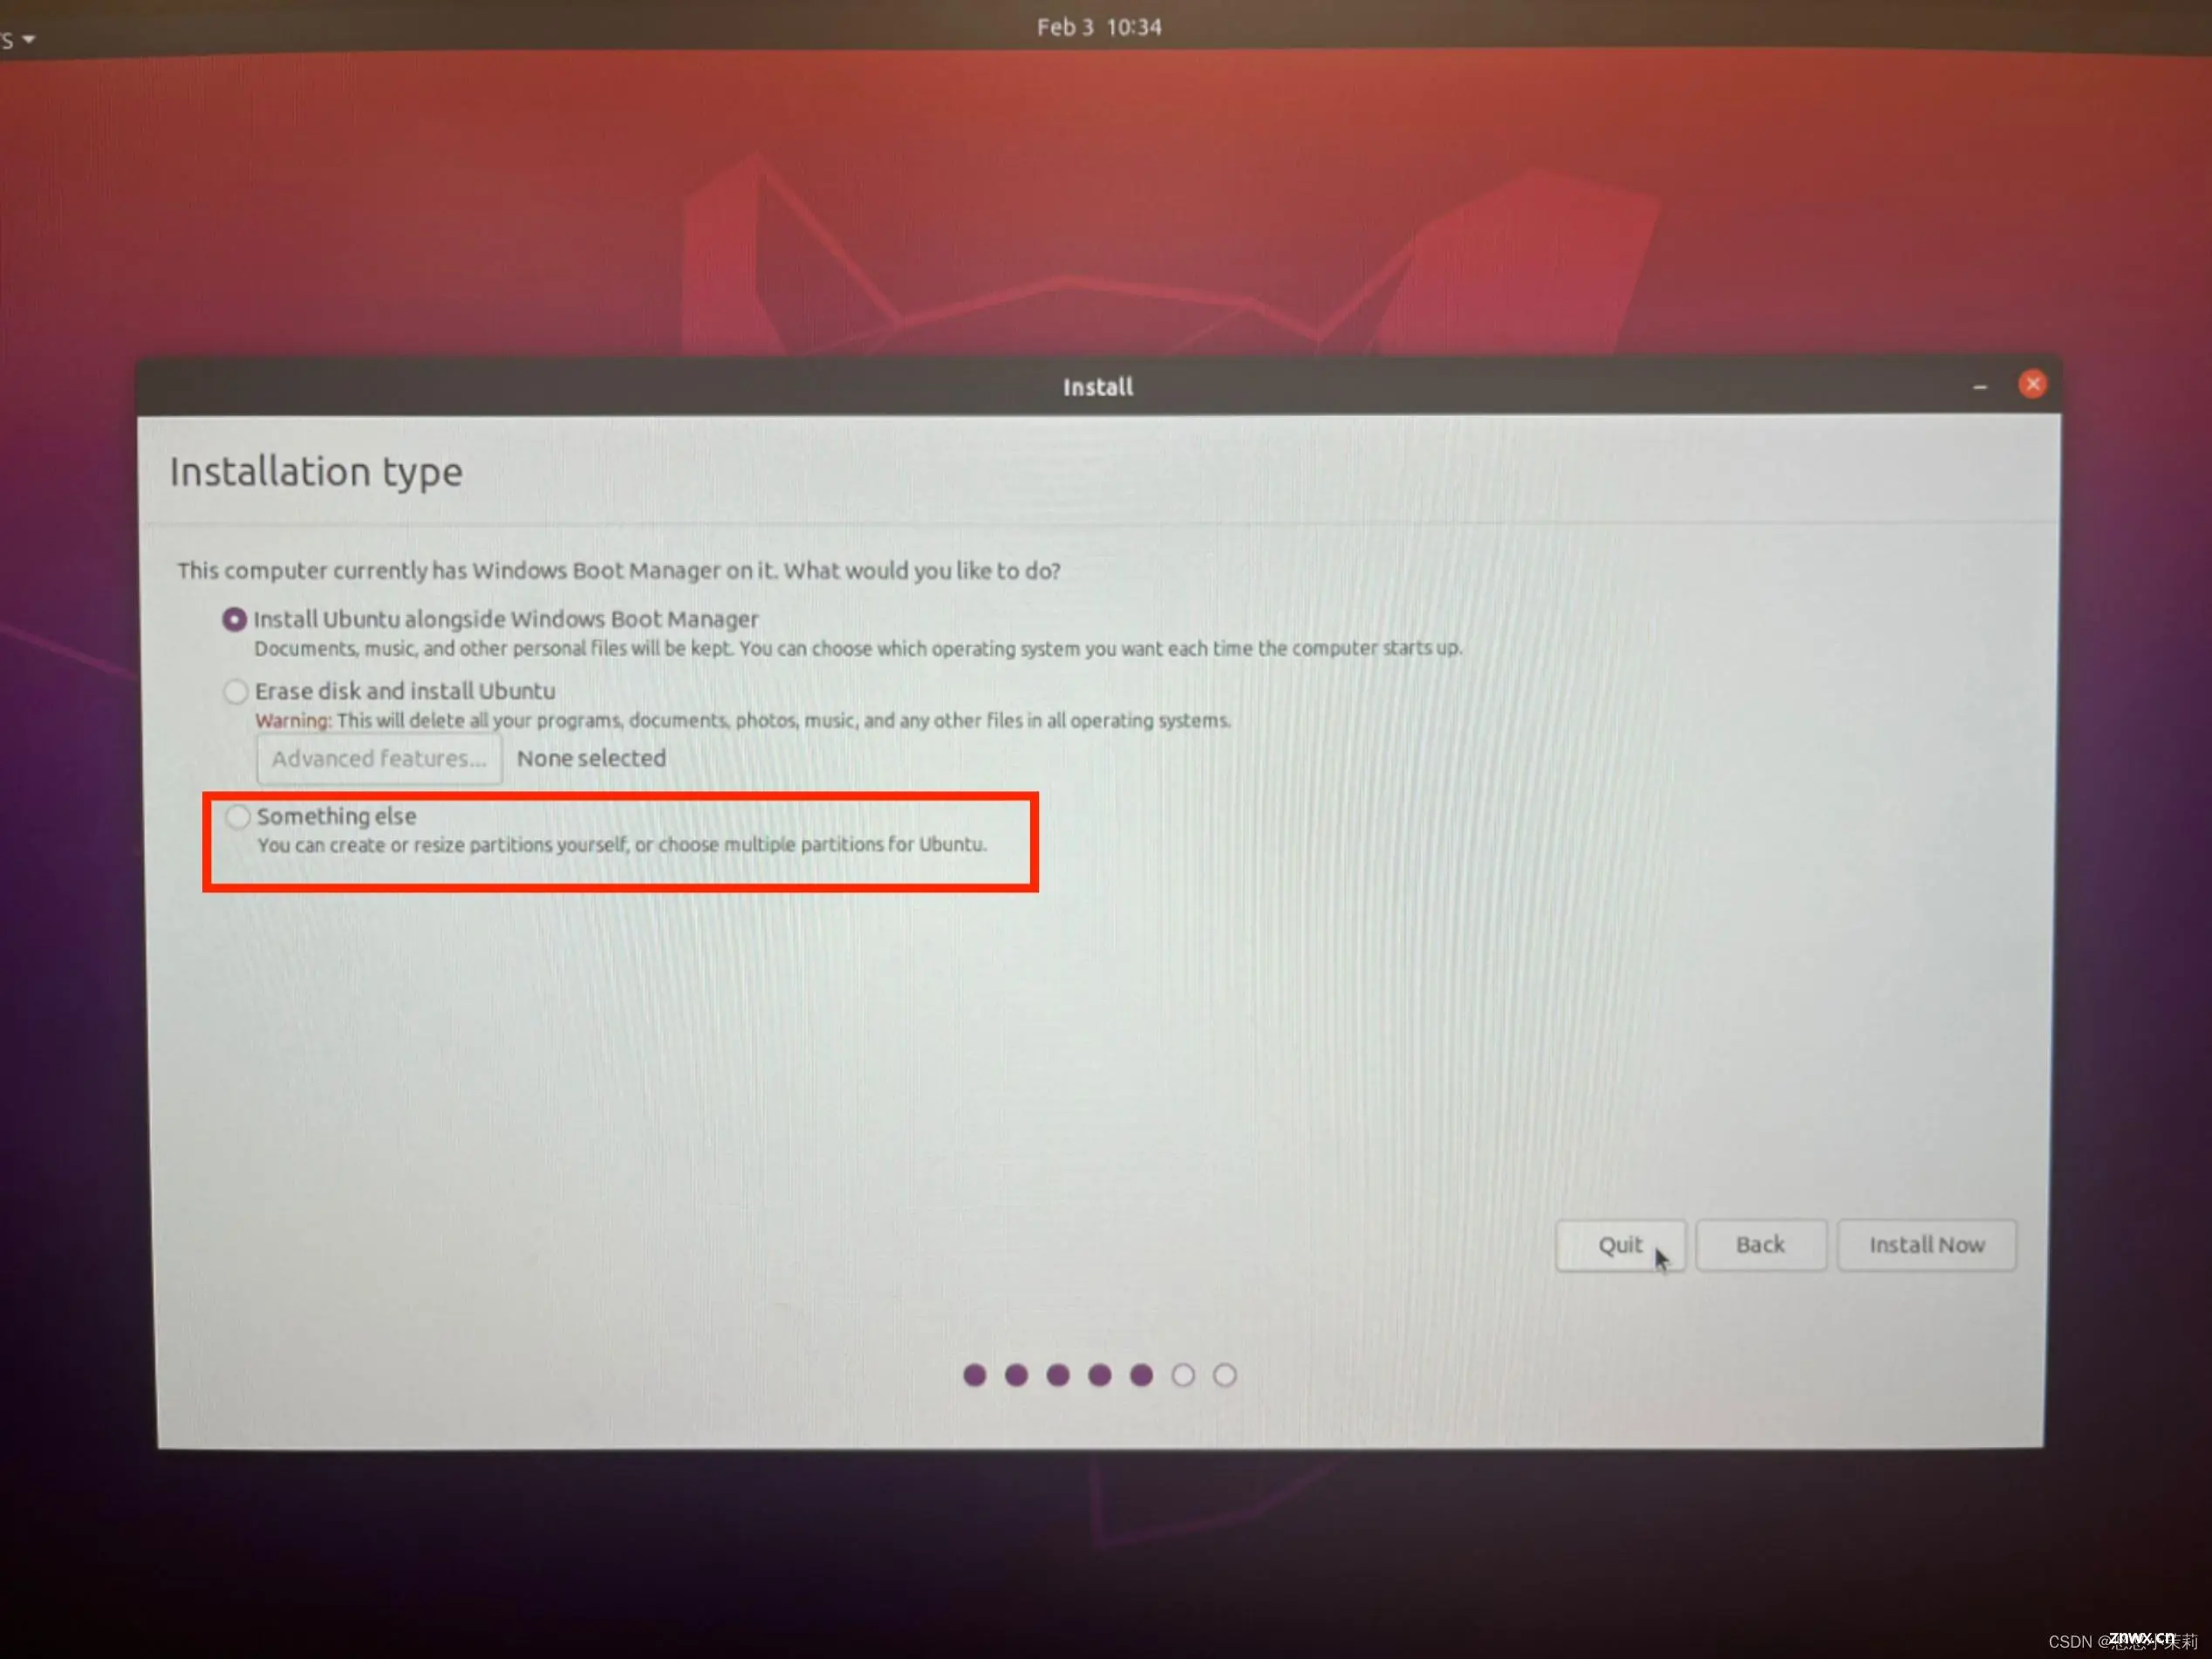
Task: Click the 'Back' button
Action: click(x=1761, y=1244)
